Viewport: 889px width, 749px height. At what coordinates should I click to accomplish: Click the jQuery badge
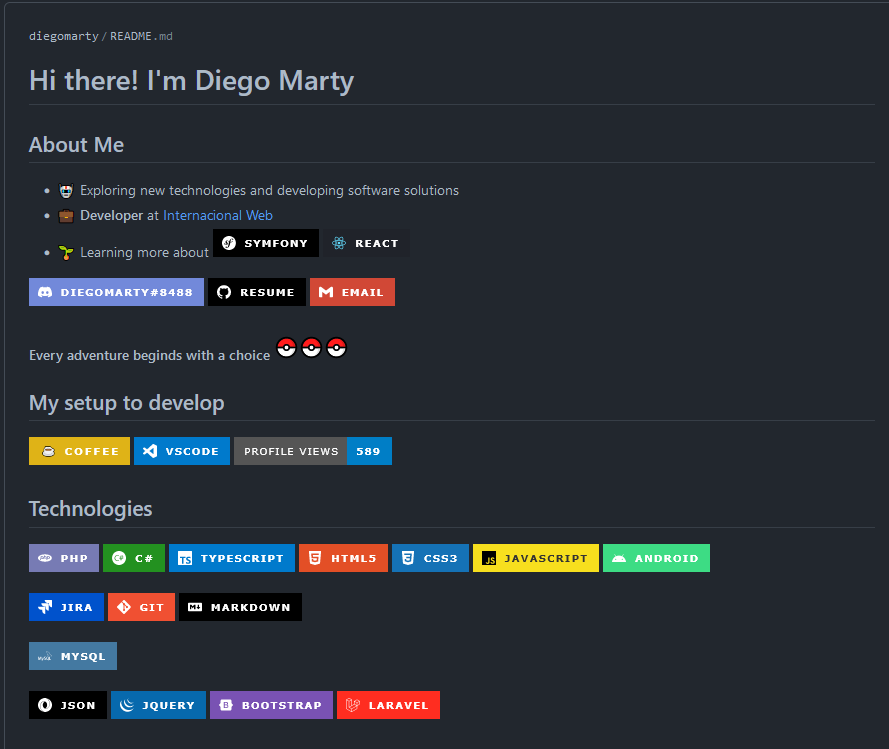click(158, 705)
